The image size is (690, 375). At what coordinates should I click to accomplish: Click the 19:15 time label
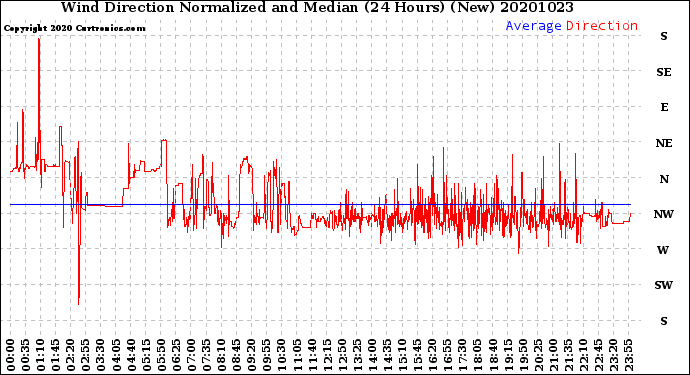point(508,355)
